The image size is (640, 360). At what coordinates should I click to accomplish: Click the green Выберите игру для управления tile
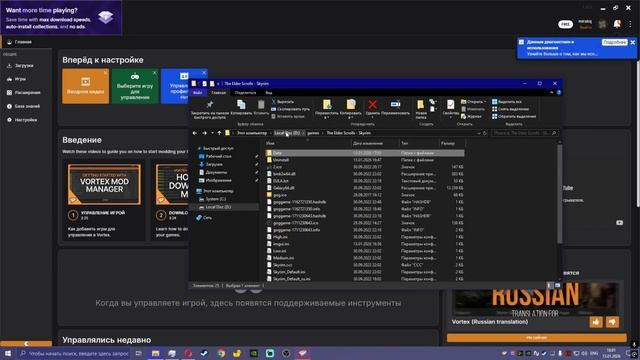point(135,86)
